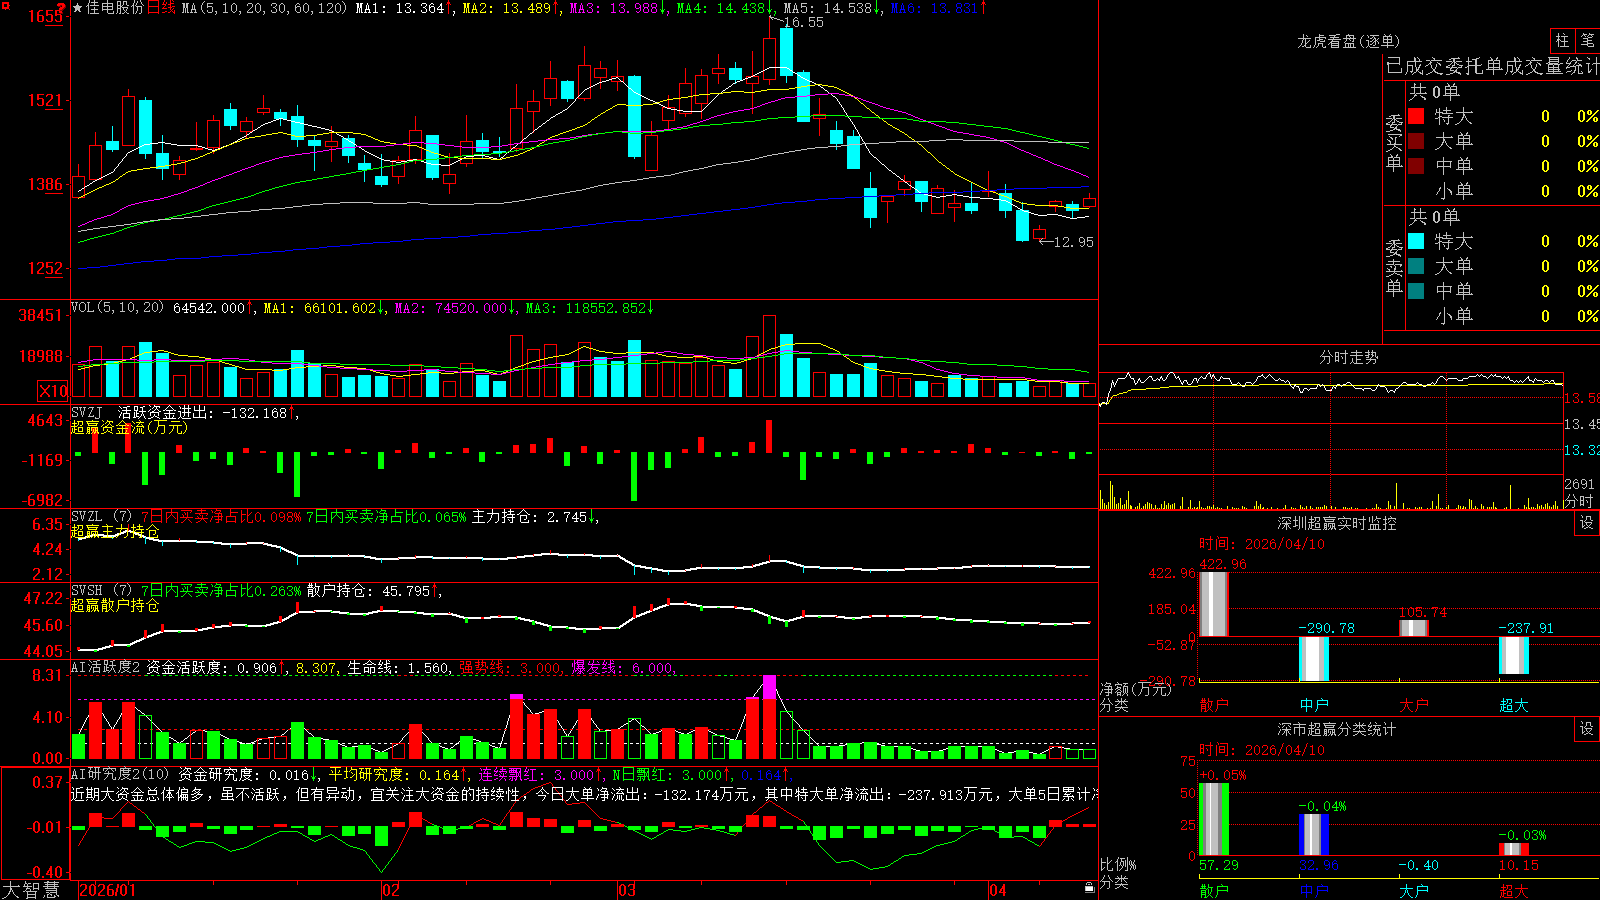Click the 龙虎看盘(逐单) panel title

(x=1348, y=41)
